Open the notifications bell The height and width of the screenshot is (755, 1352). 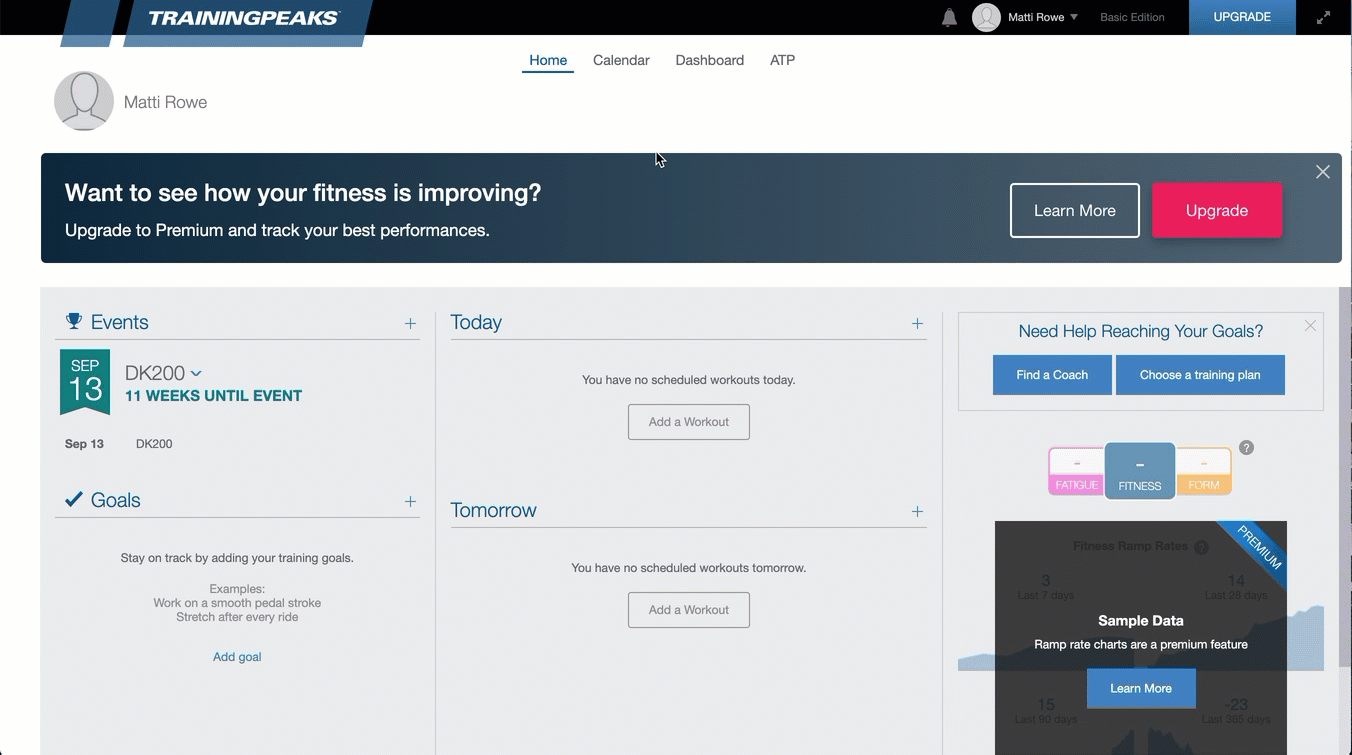tap(949, 18)
